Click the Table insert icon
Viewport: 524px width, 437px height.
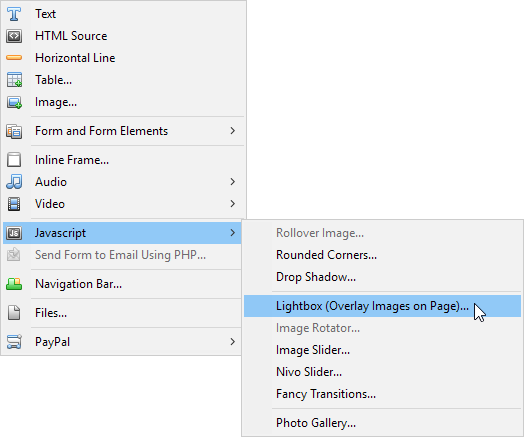click(14, 80)
